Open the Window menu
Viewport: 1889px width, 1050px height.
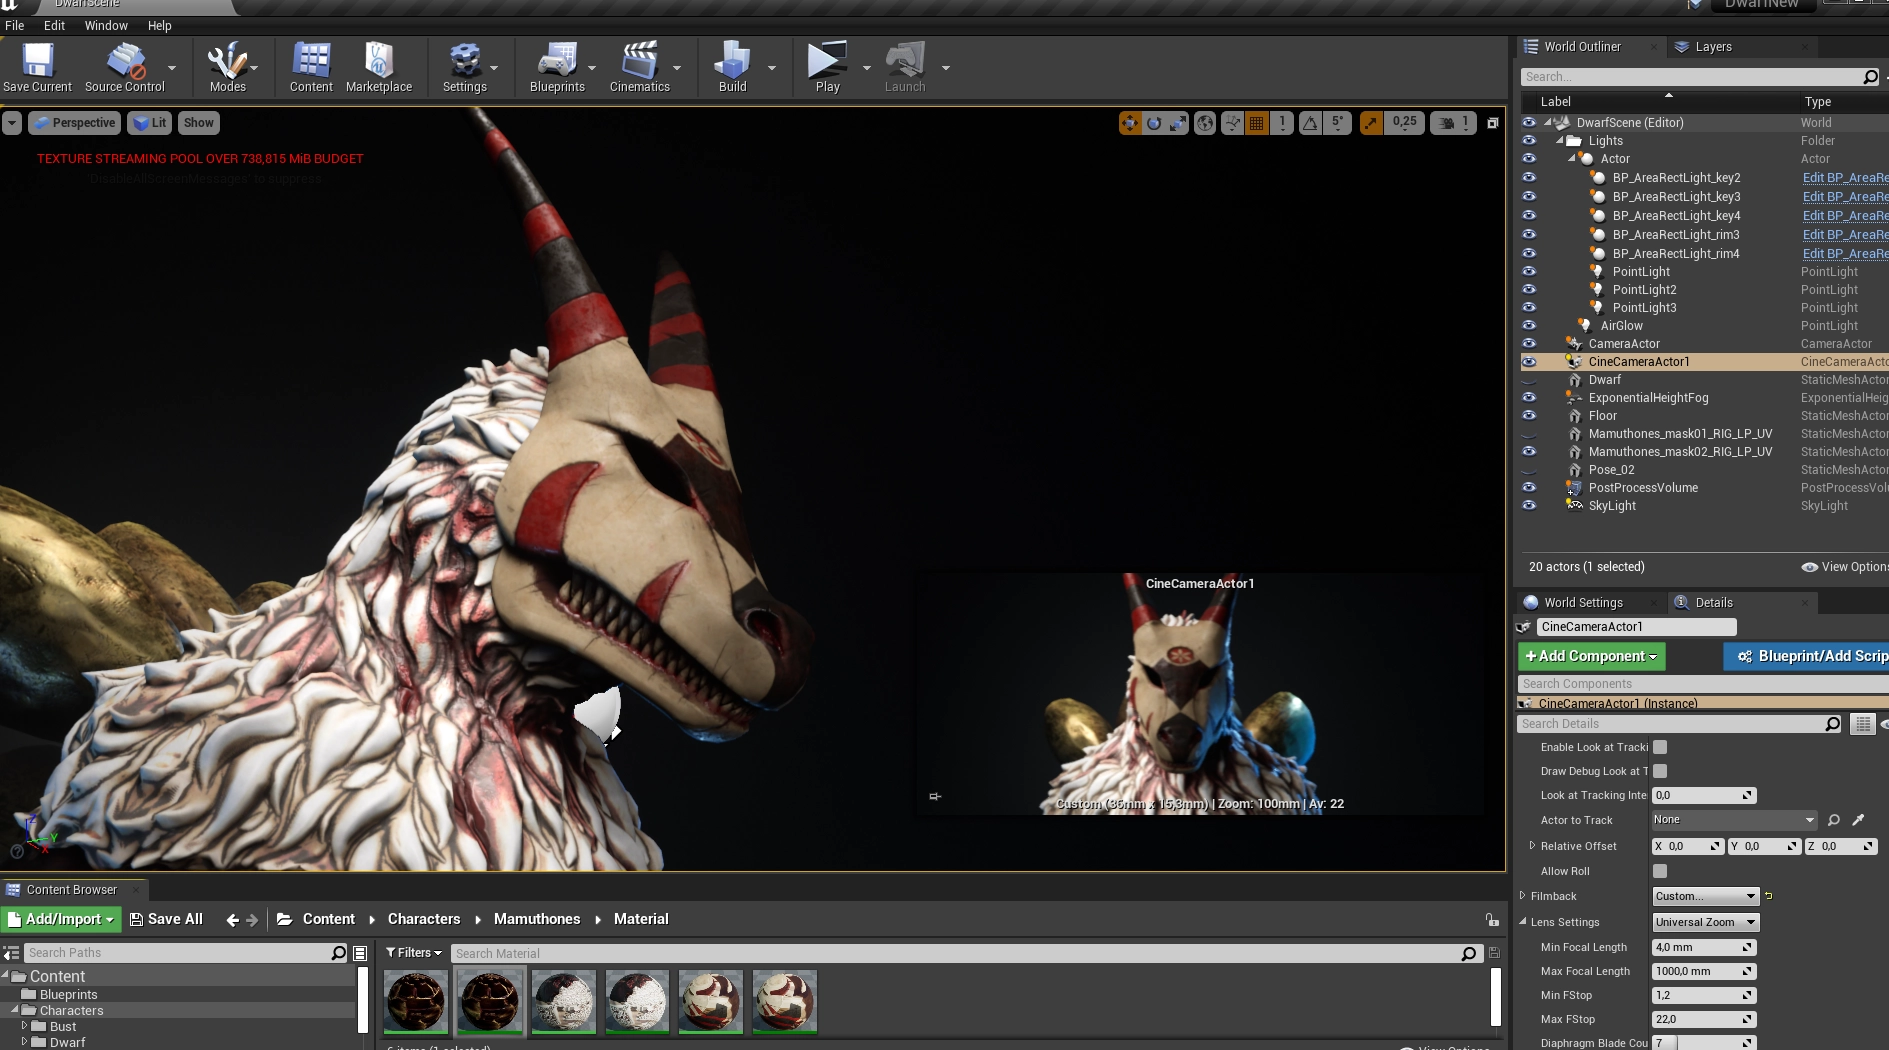click(x=106, y=26)
